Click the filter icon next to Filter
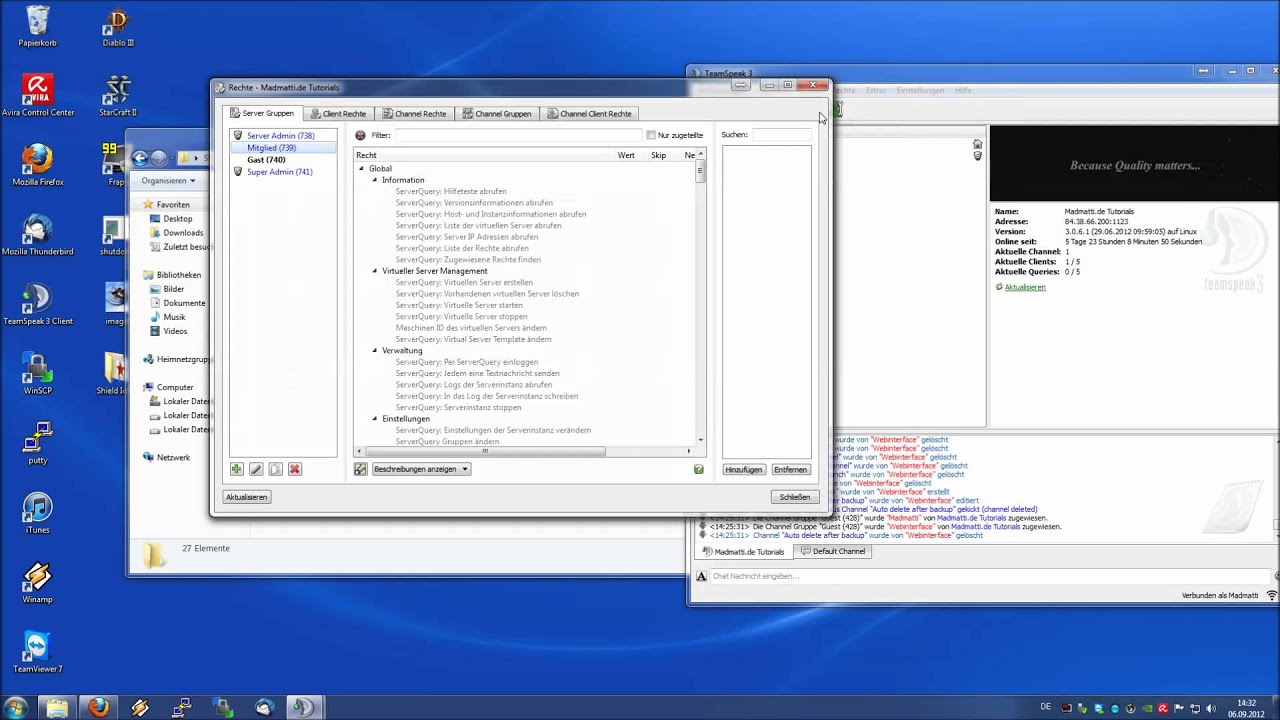1280x720 pixels. (x=361, y=135)
